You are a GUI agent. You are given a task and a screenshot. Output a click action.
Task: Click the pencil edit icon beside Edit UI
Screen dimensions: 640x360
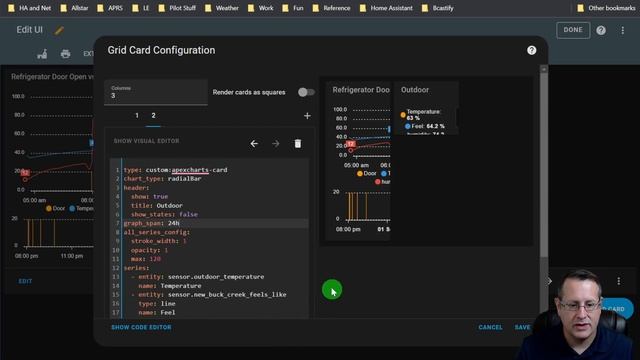[x=59, y=30]
